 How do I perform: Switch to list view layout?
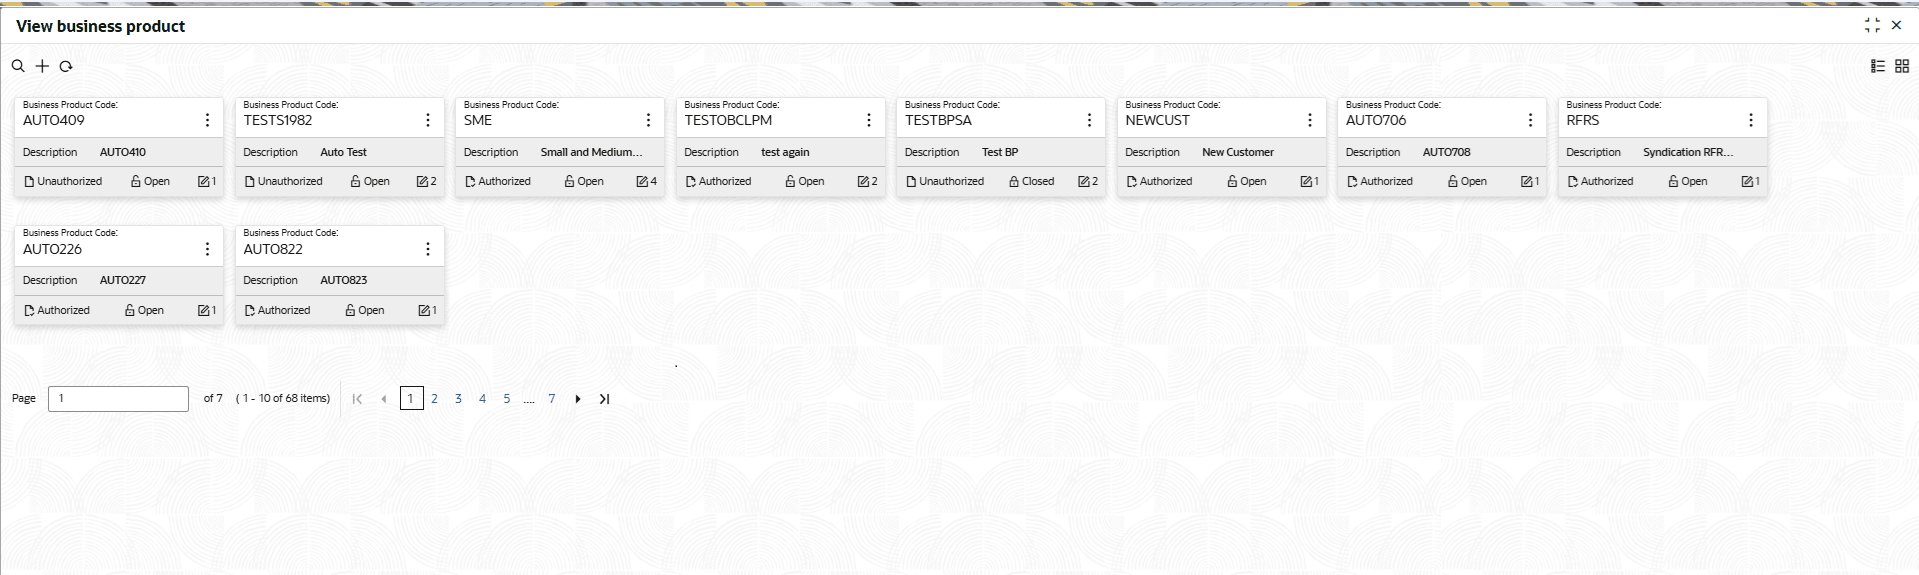pyautogui.click(x=1878, y=66)
